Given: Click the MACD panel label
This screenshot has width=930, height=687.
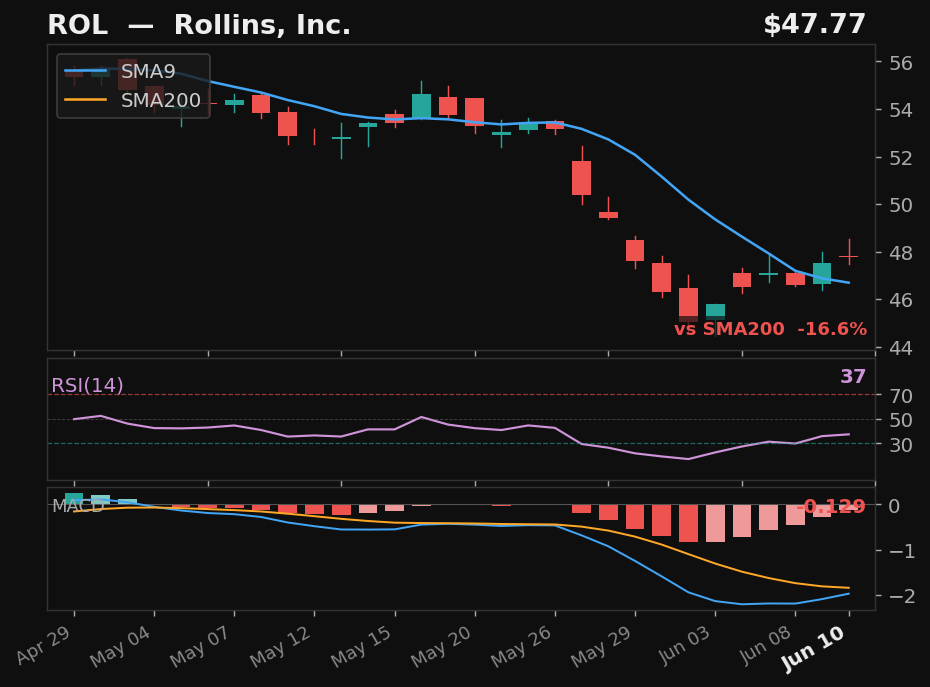Looking at the screenshot, I should [x=78, y=506].
